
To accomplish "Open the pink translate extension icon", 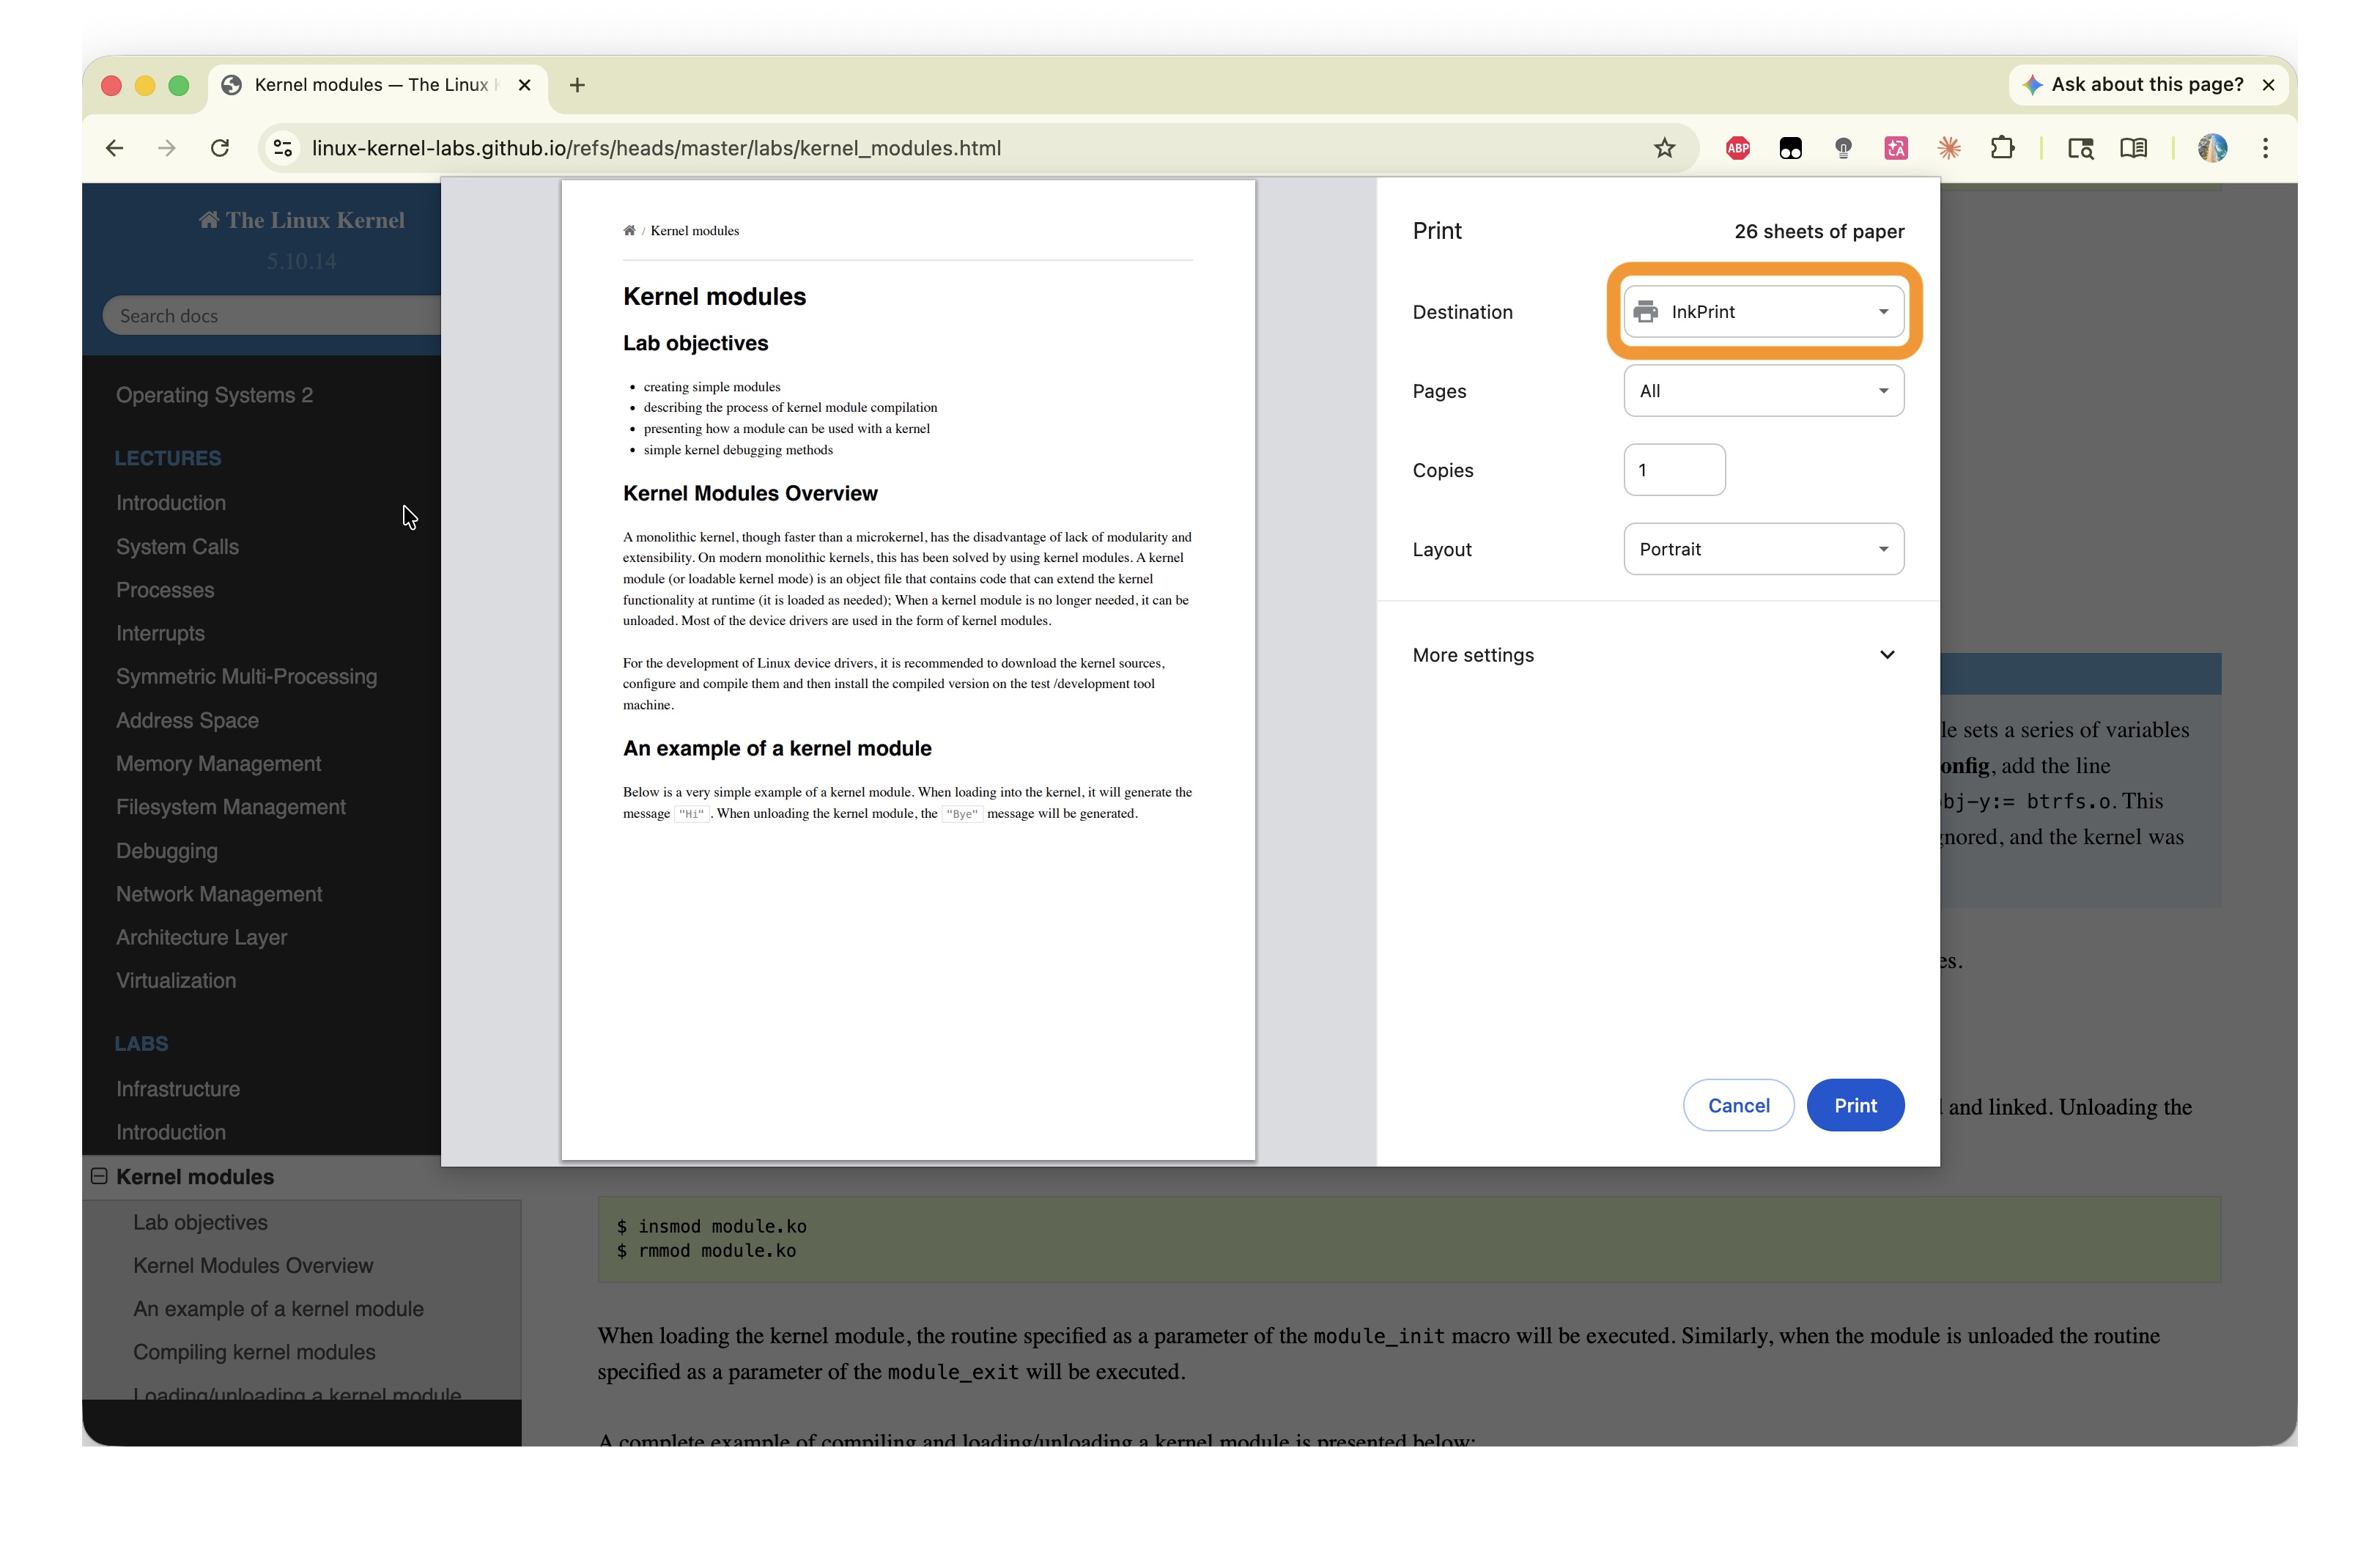I will [1896, 148].
